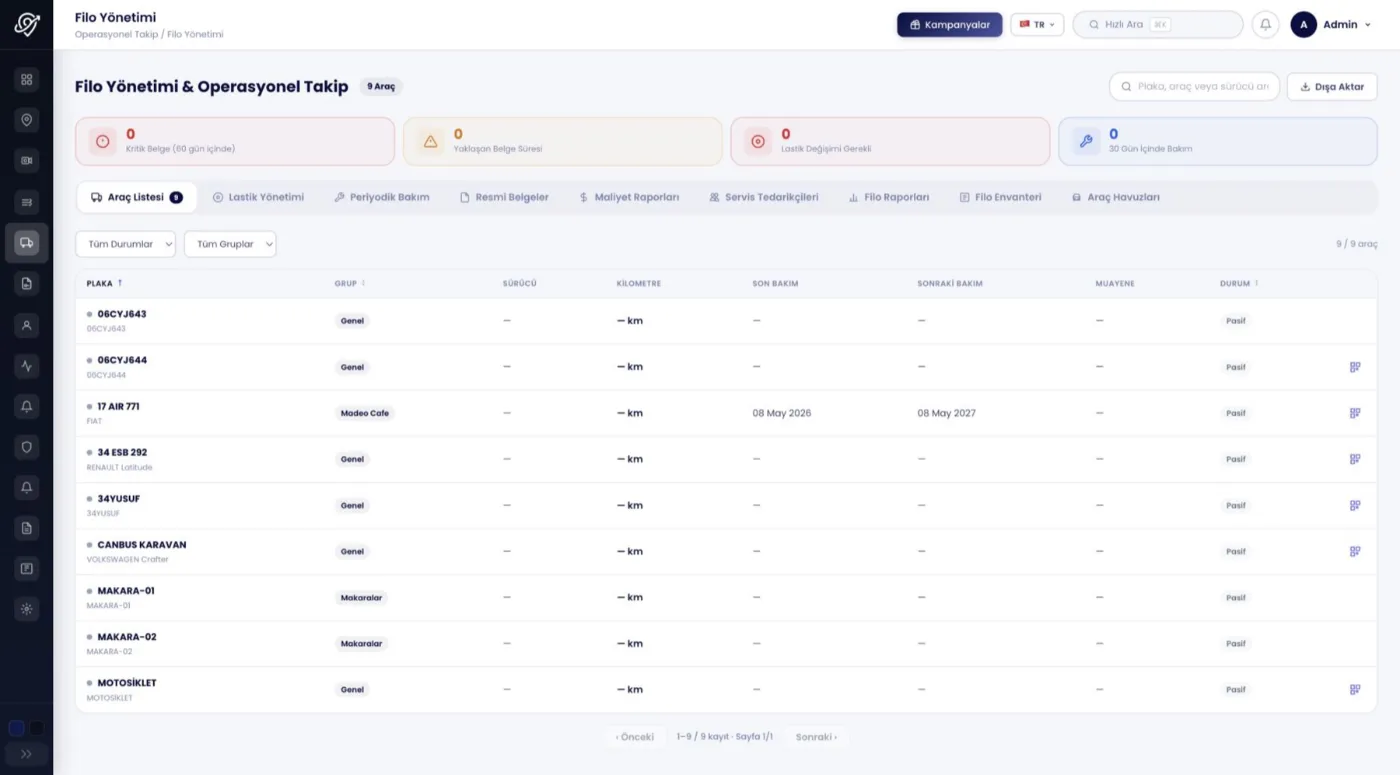Image resolution: width=1400 pixels, height=775 pixels.
Task: Click the QR code icon for MOTOSİKLET
Action: pyautogui.click(x=1355, y=689)
